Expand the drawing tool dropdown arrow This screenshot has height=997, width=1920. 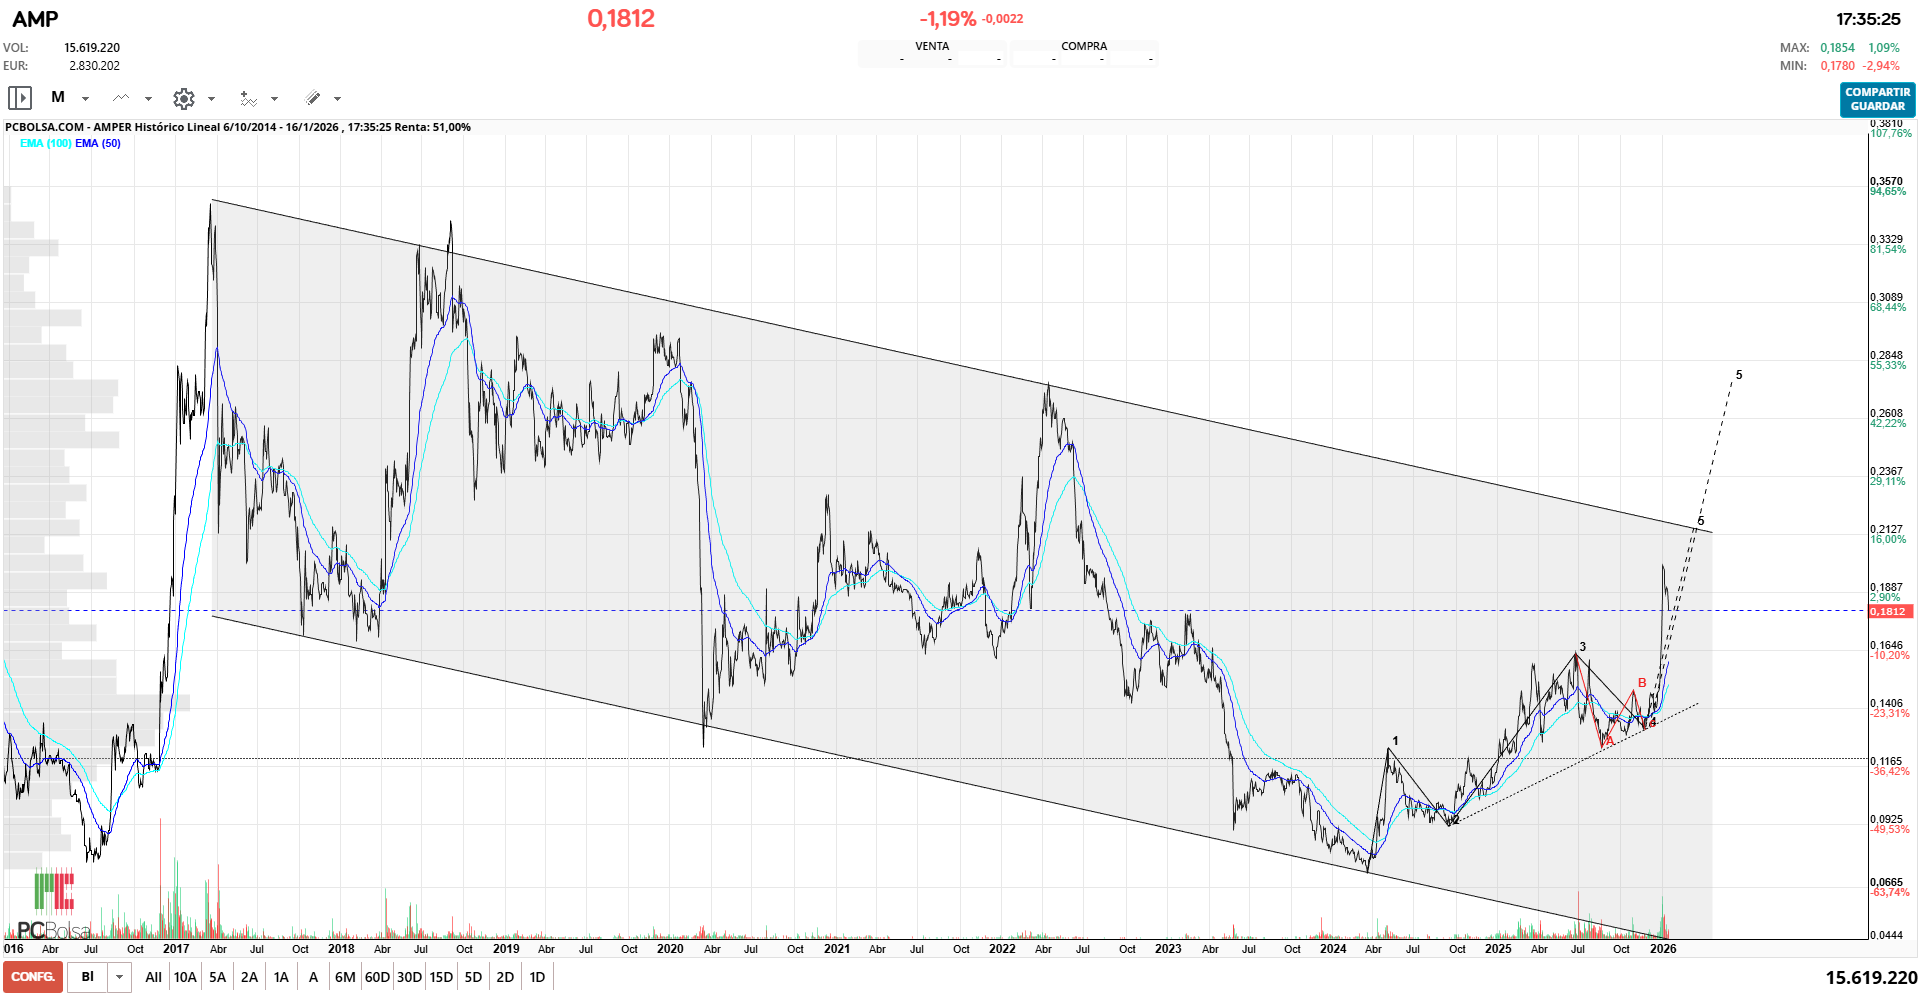[337, 97]
